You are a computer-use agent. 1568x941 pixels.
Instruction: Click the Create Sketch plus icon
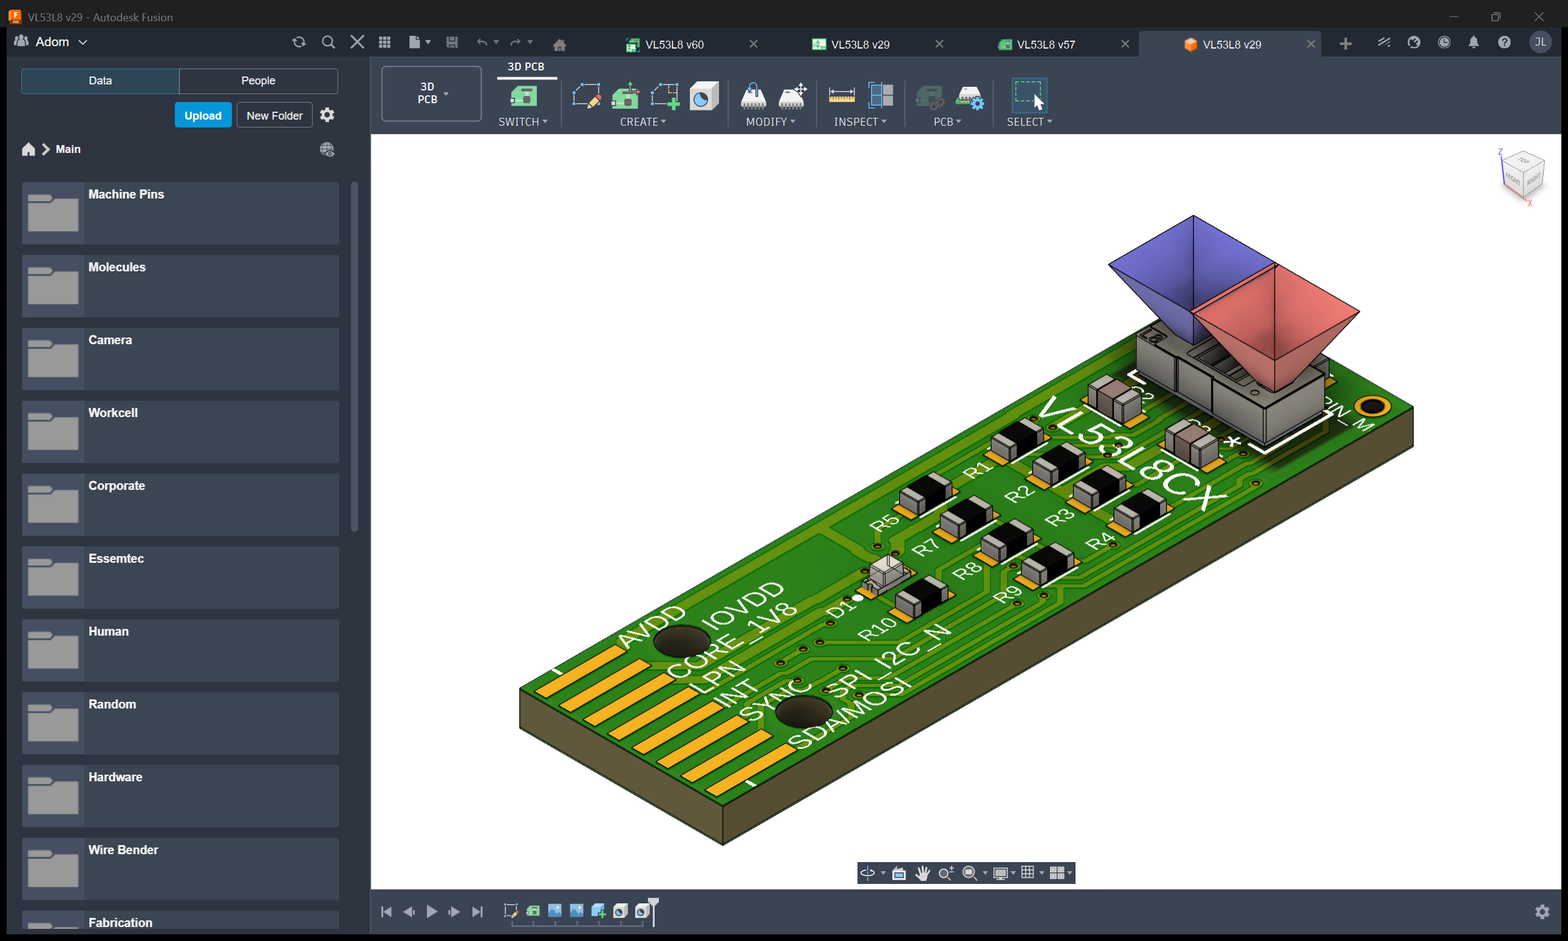point(665,96)
